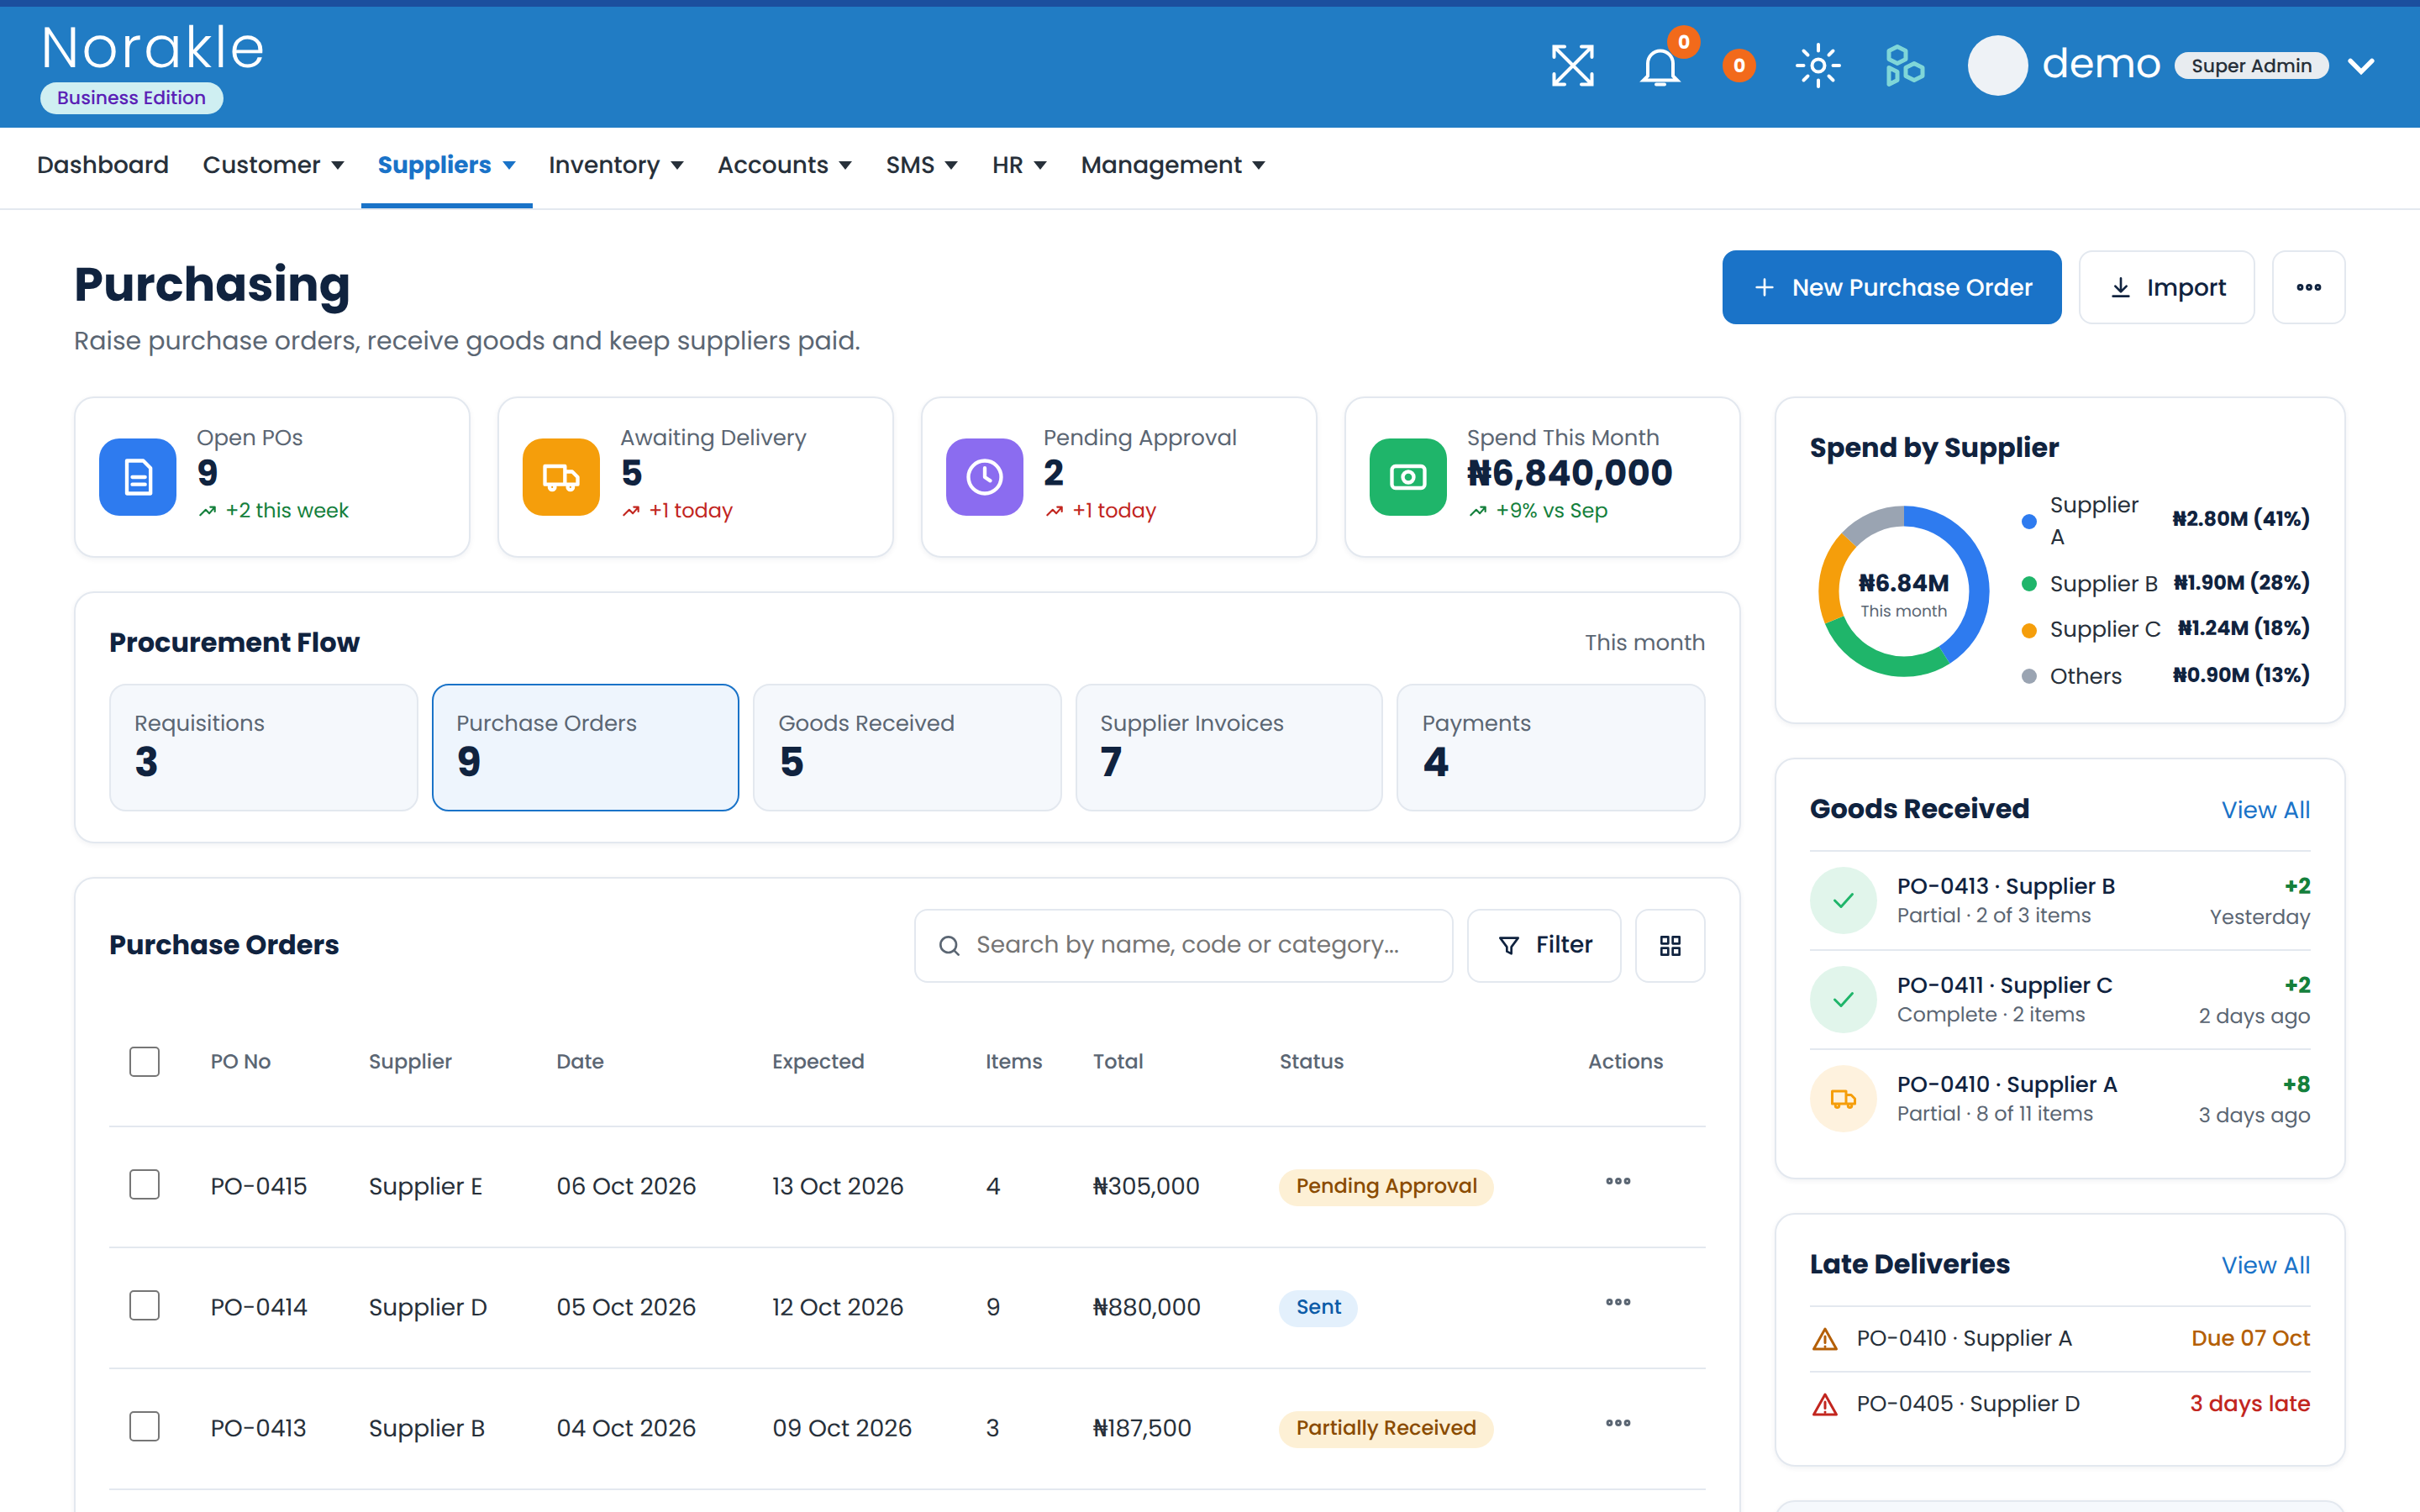
Task: Expand the Suppliers menu dropdown
Action: [x=446, y=165]
